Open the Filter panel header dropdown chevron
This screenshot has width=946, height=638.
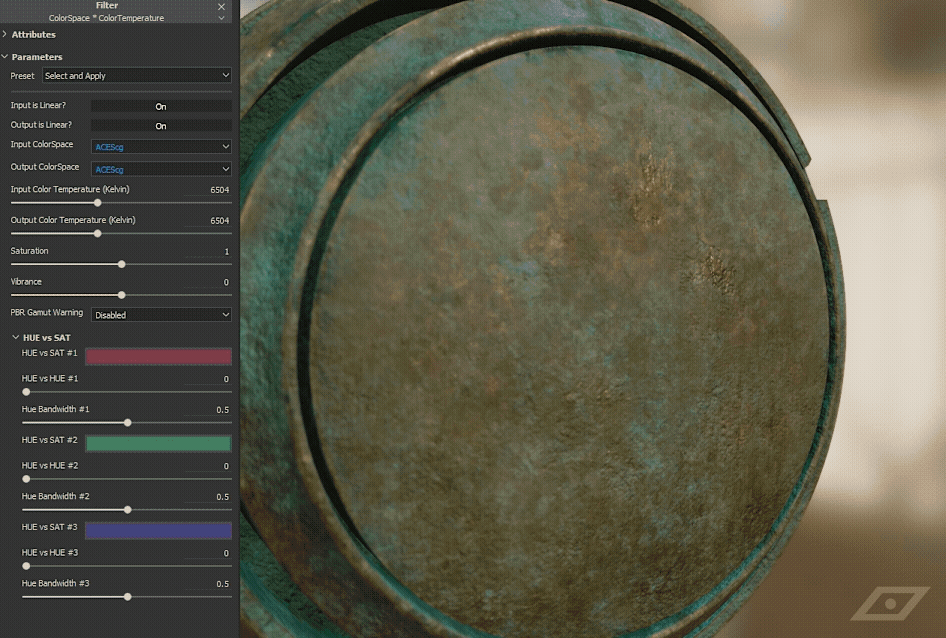[x=221, y=18]
